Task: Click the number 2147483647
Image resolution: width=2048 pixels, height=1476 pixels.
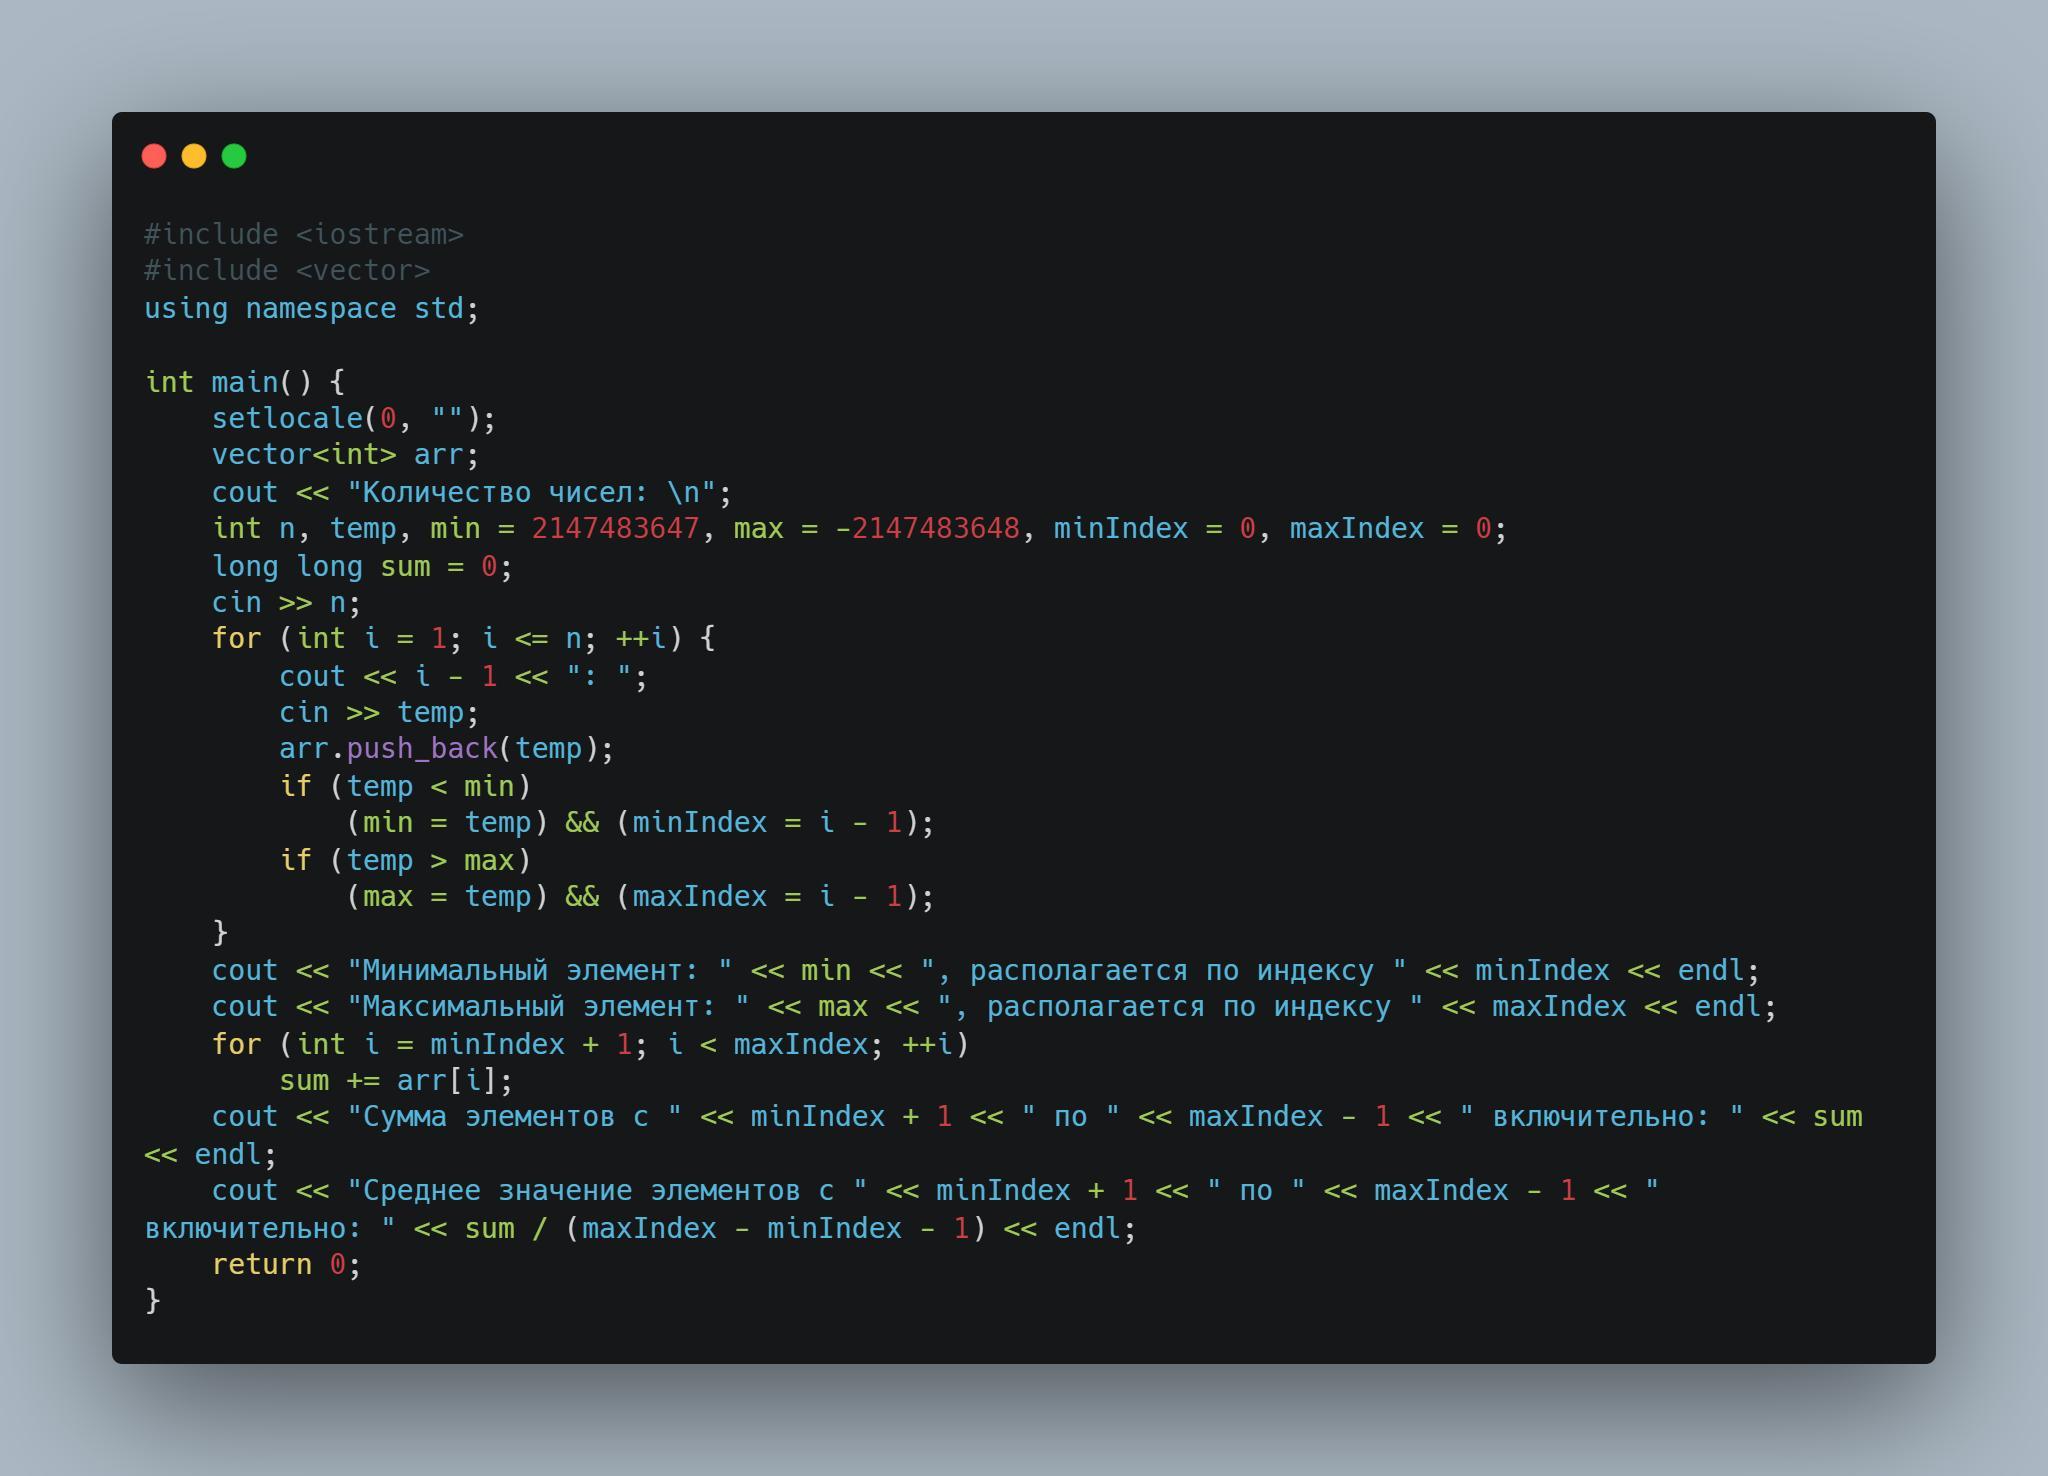Action: [615, 529]
